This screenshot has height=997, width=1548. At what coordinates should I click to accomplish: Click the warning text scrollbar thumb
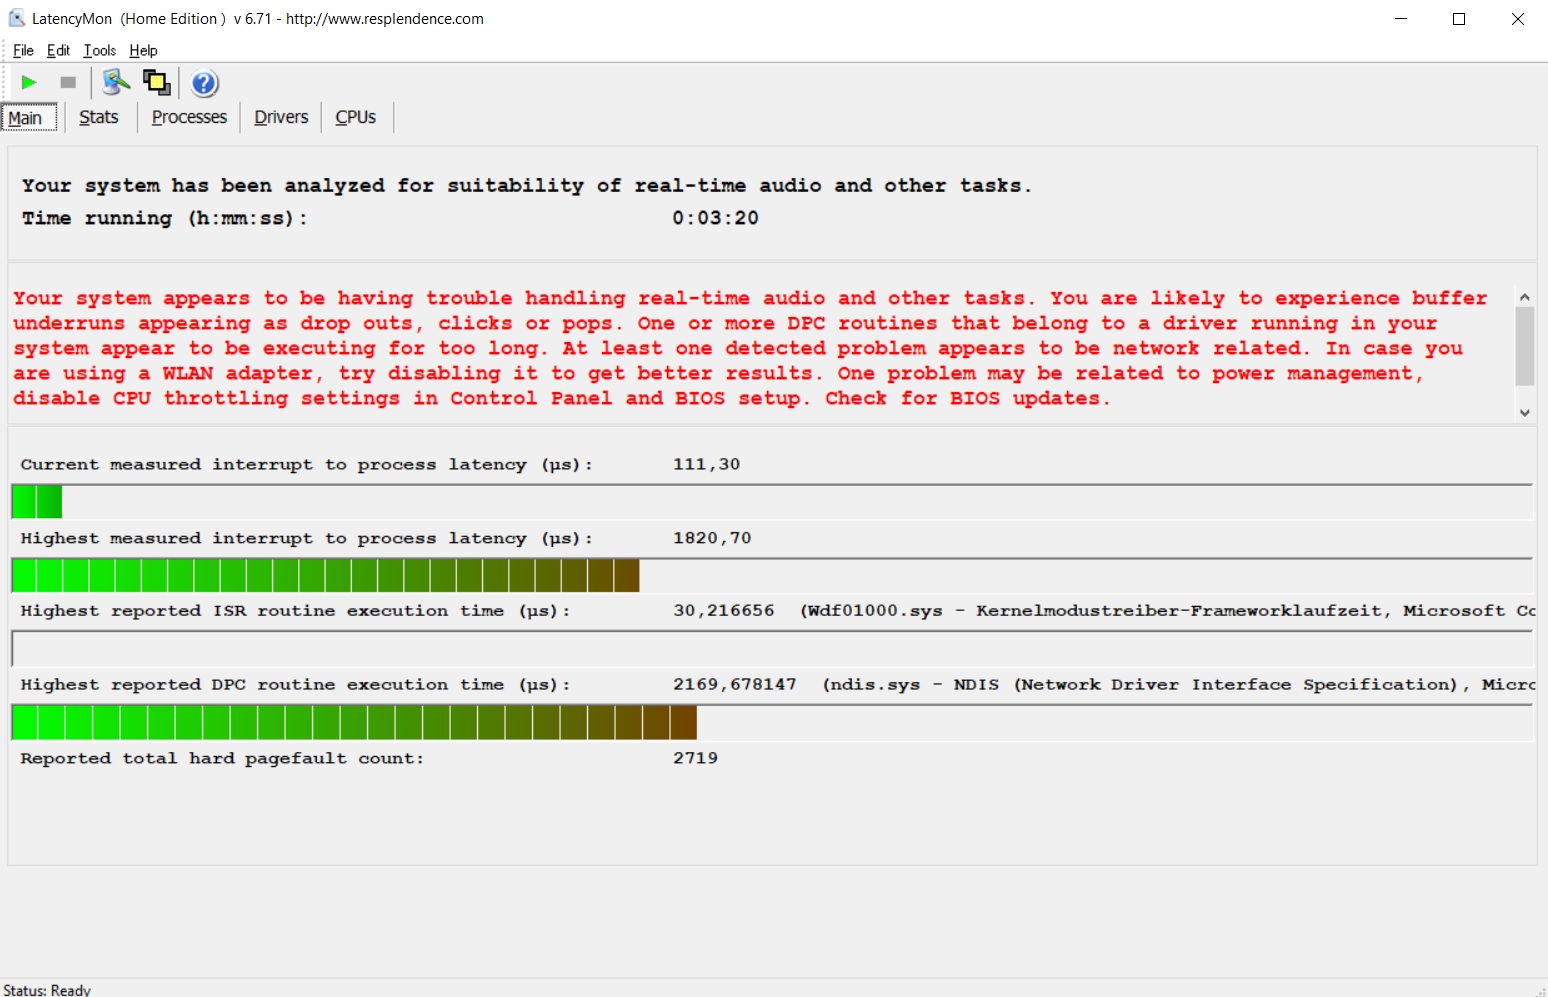point(1524,346)
